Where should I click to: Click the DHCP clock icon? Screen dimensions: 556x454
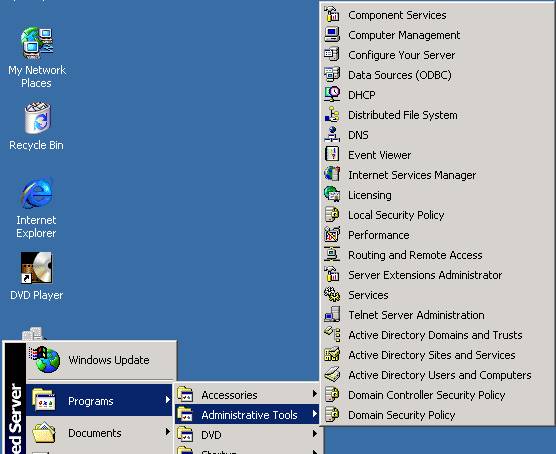(x=332, y=94)
